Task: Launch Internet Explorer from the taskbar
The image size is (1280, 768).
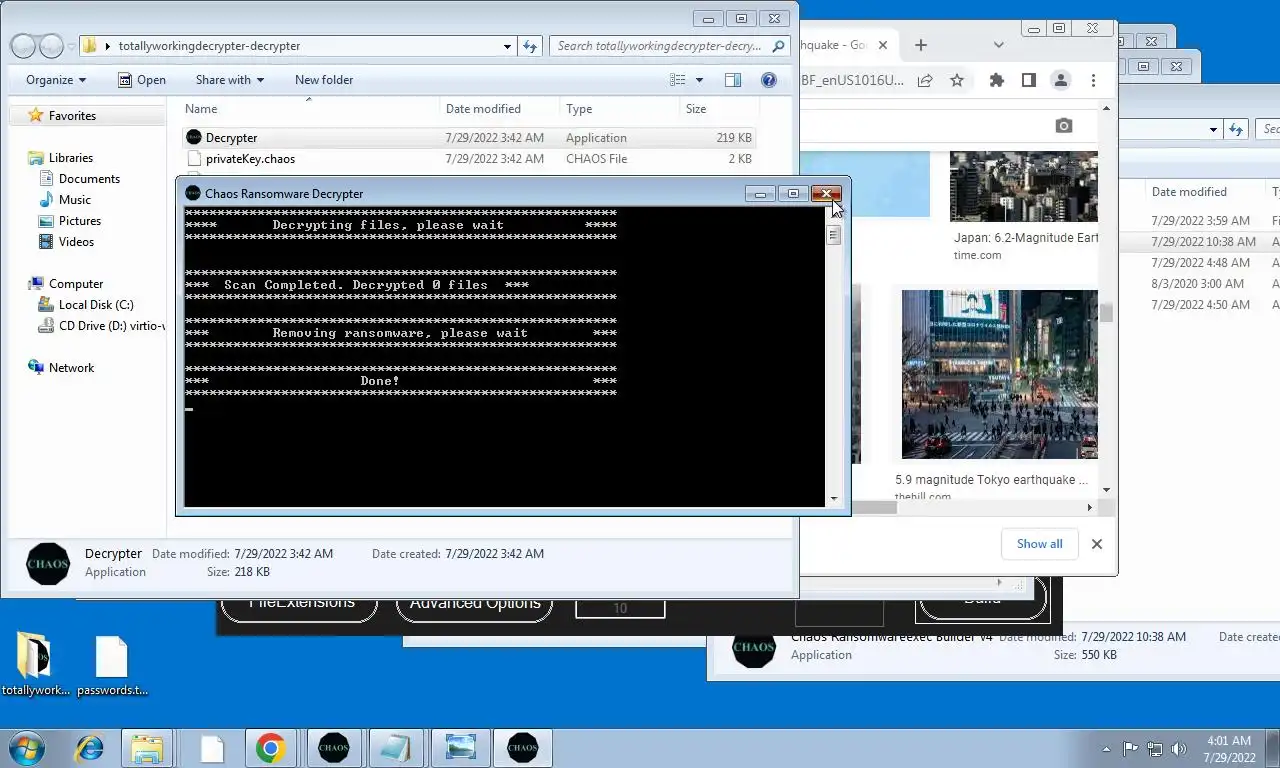Action: coord(90,748)
